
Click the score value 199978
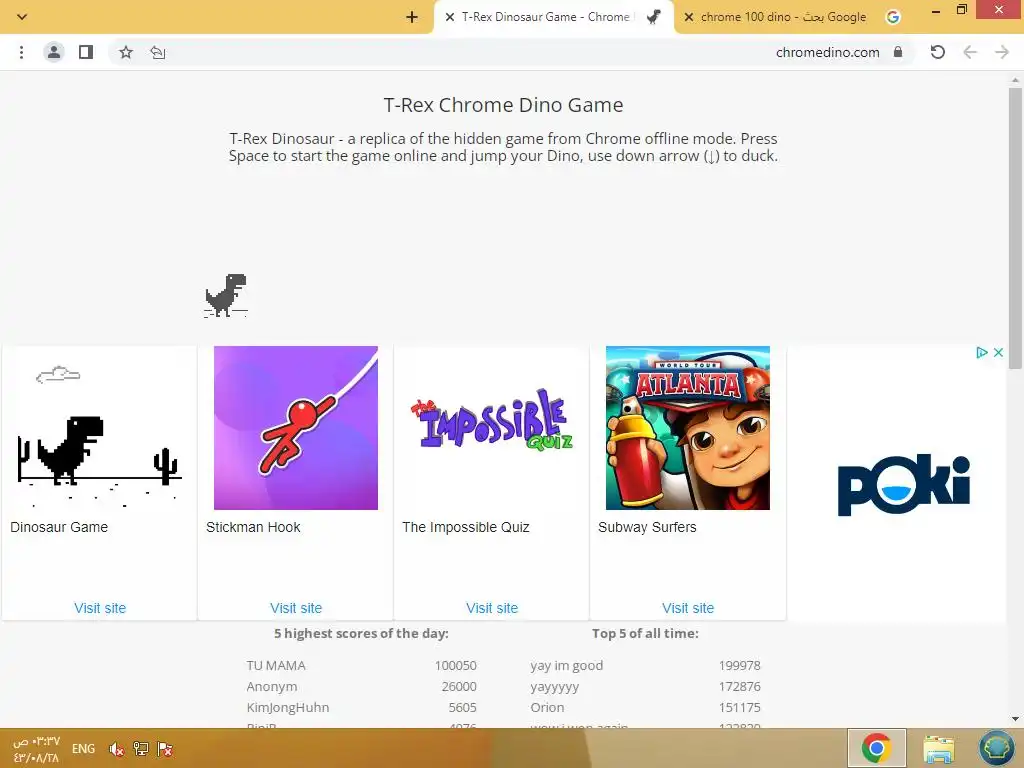coord(739,665)
